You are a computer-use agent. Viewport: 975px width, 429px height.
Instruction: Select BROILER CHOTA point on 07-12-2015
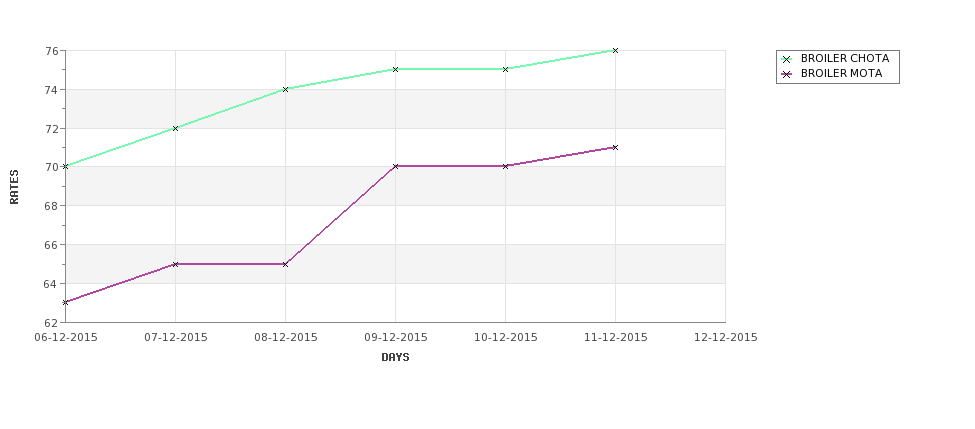(x=175, y=129)
